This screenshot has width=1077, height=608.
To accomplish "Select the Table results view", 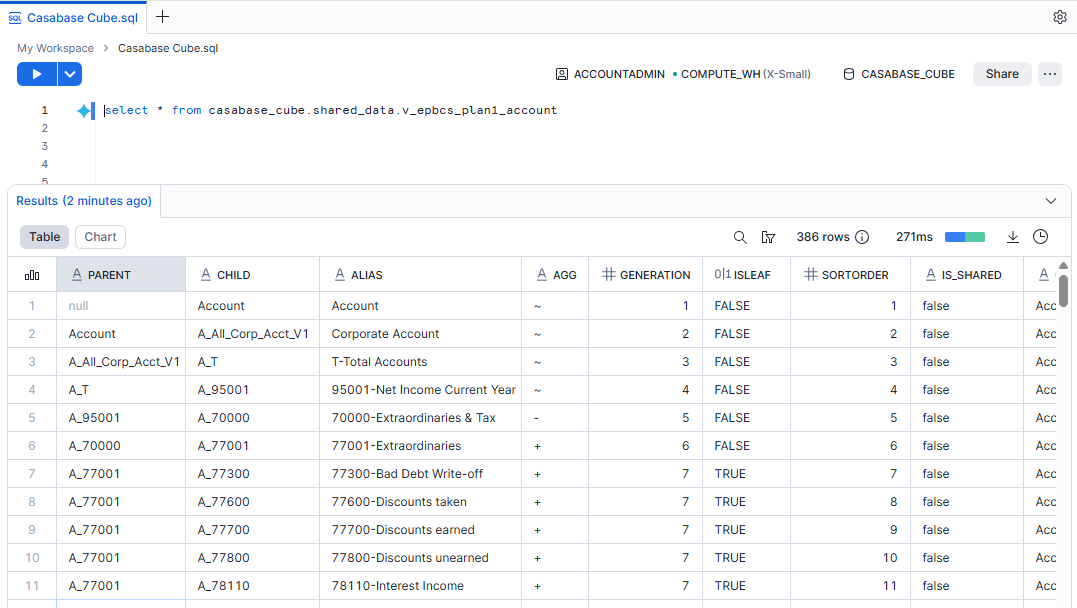I will coord(44,237).
